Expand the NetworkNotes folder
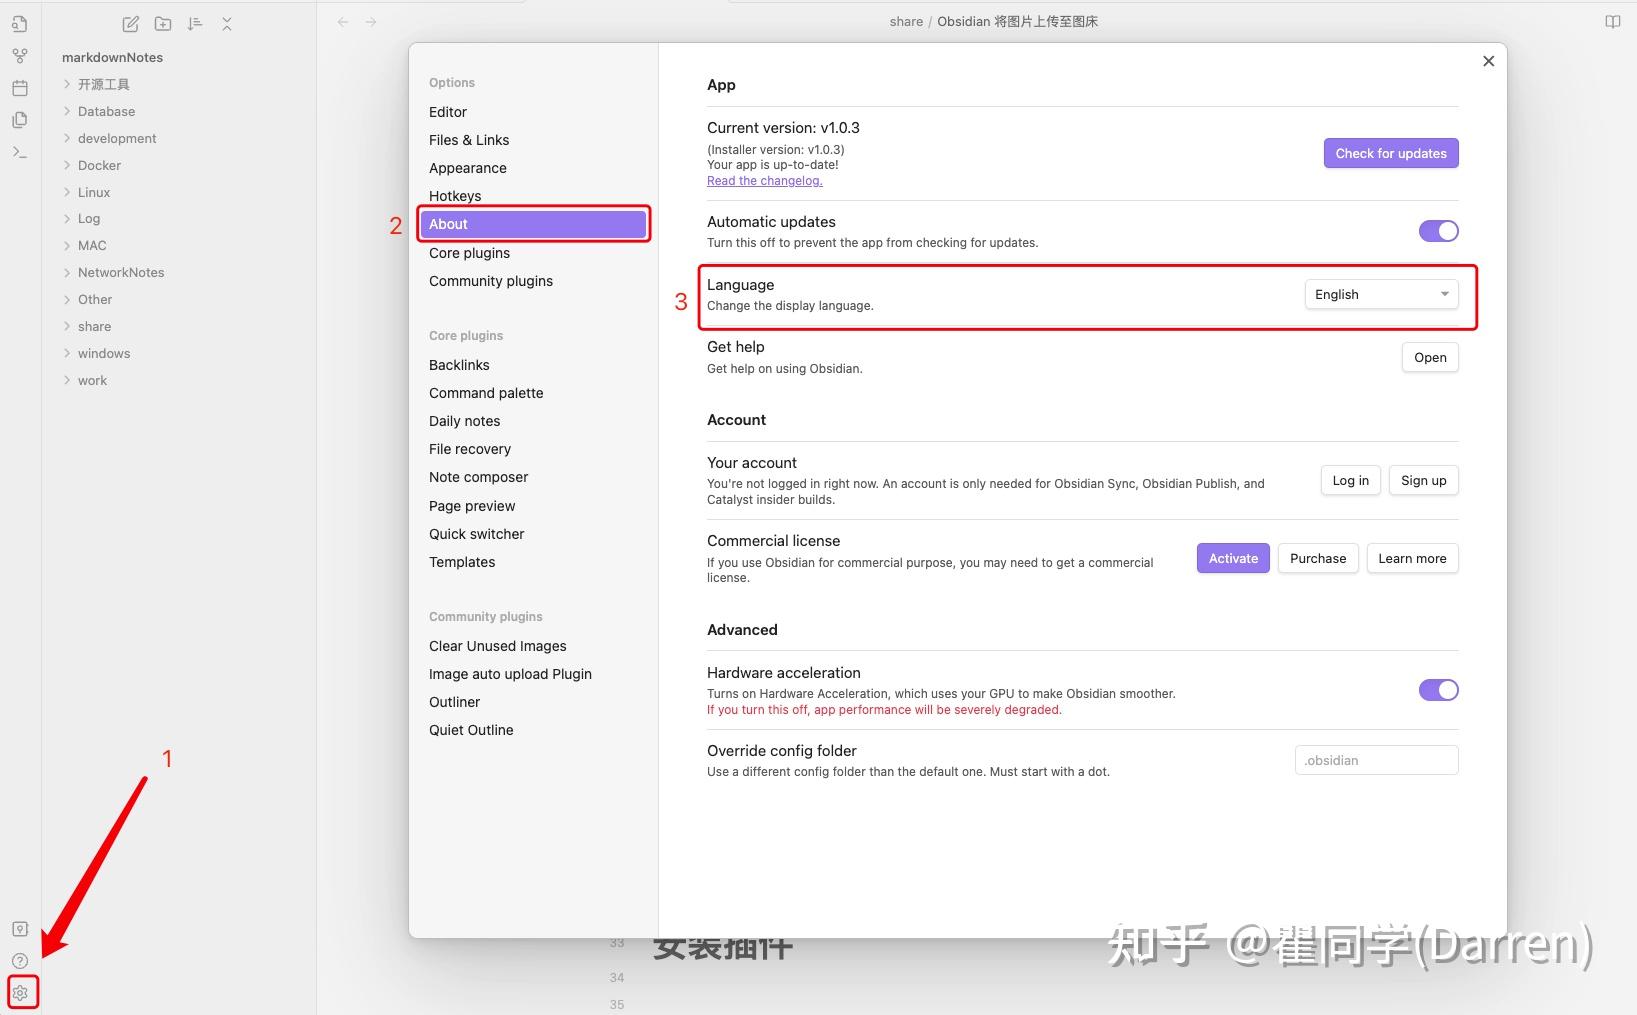 coord(121,272)
